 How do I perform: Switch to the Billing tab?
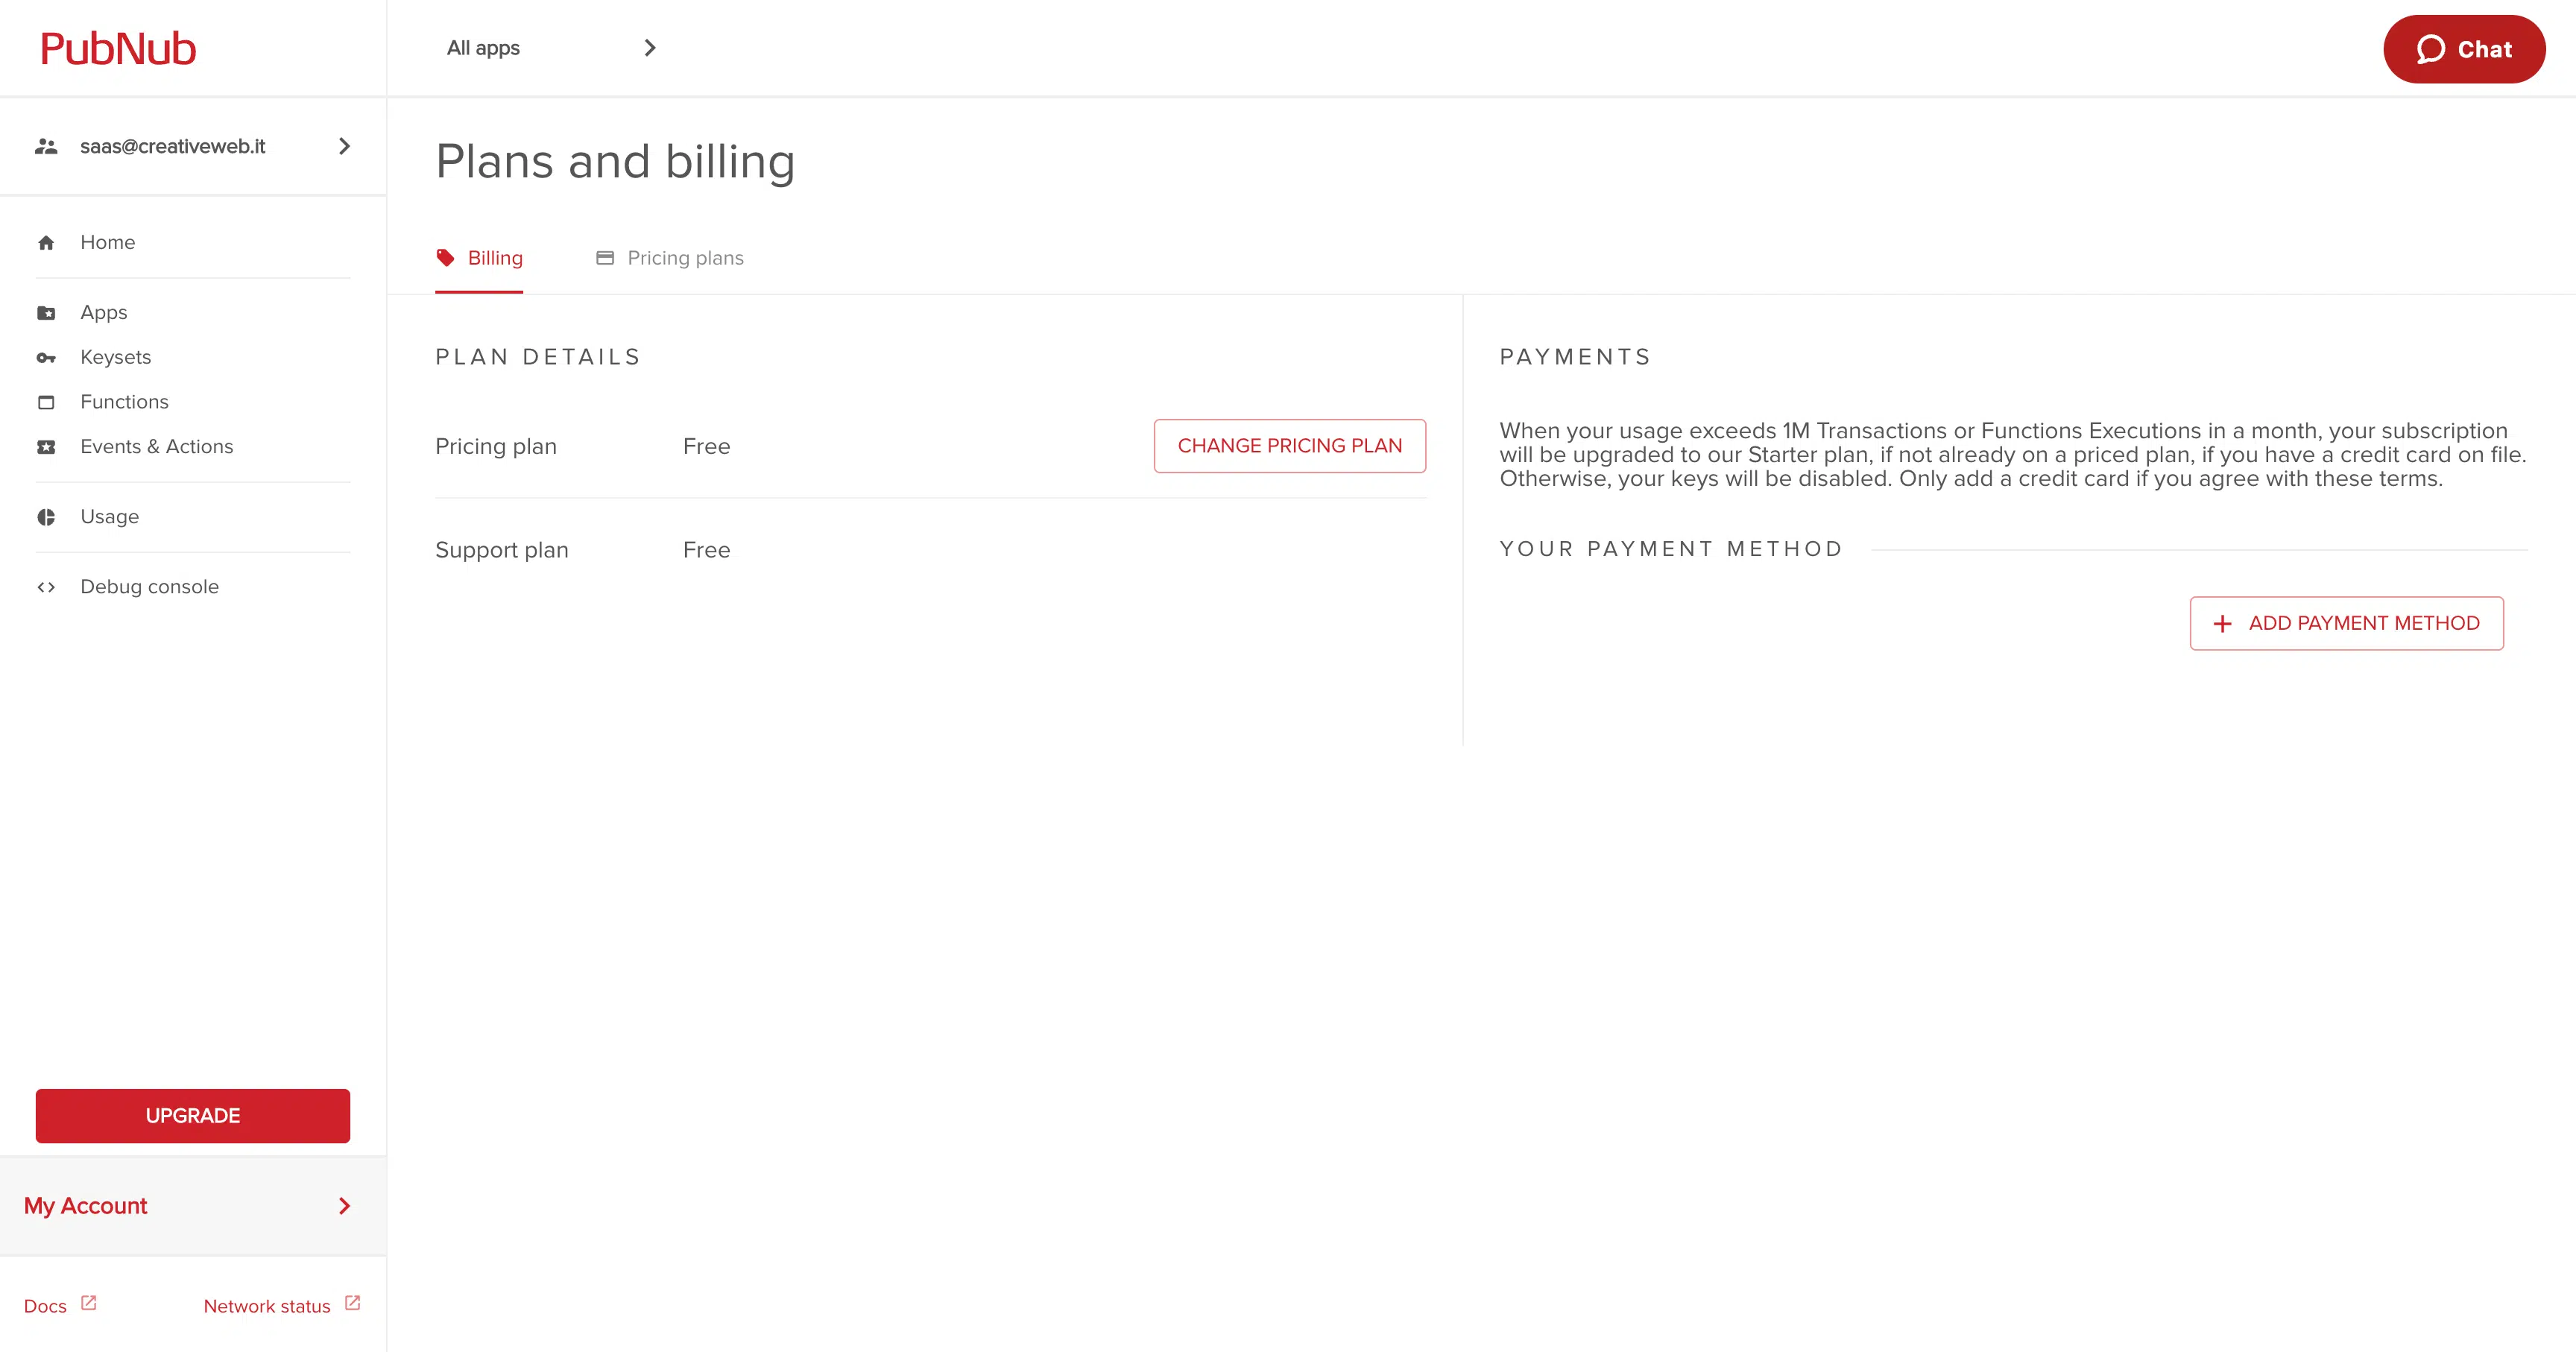[x=479, y=258]
